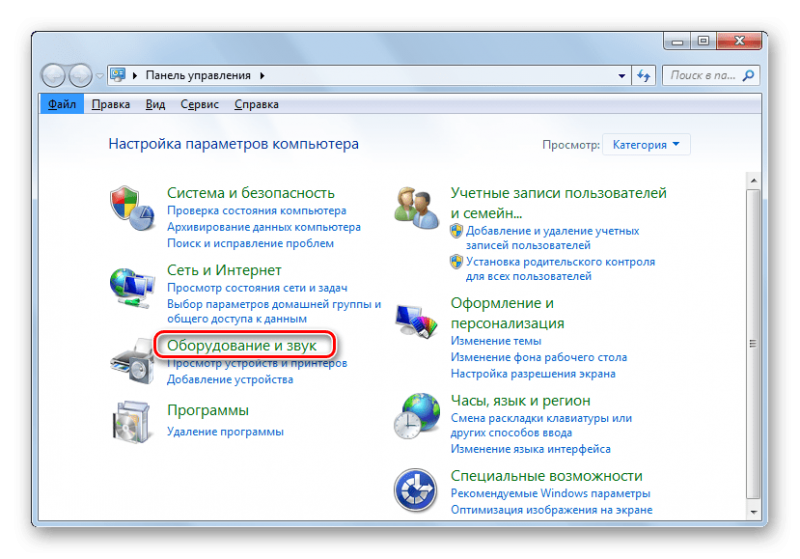Image resolution: width=800 pixels, height=559 pixels.
Task: Open Оборудование и звук category
Action: point(242,345)
